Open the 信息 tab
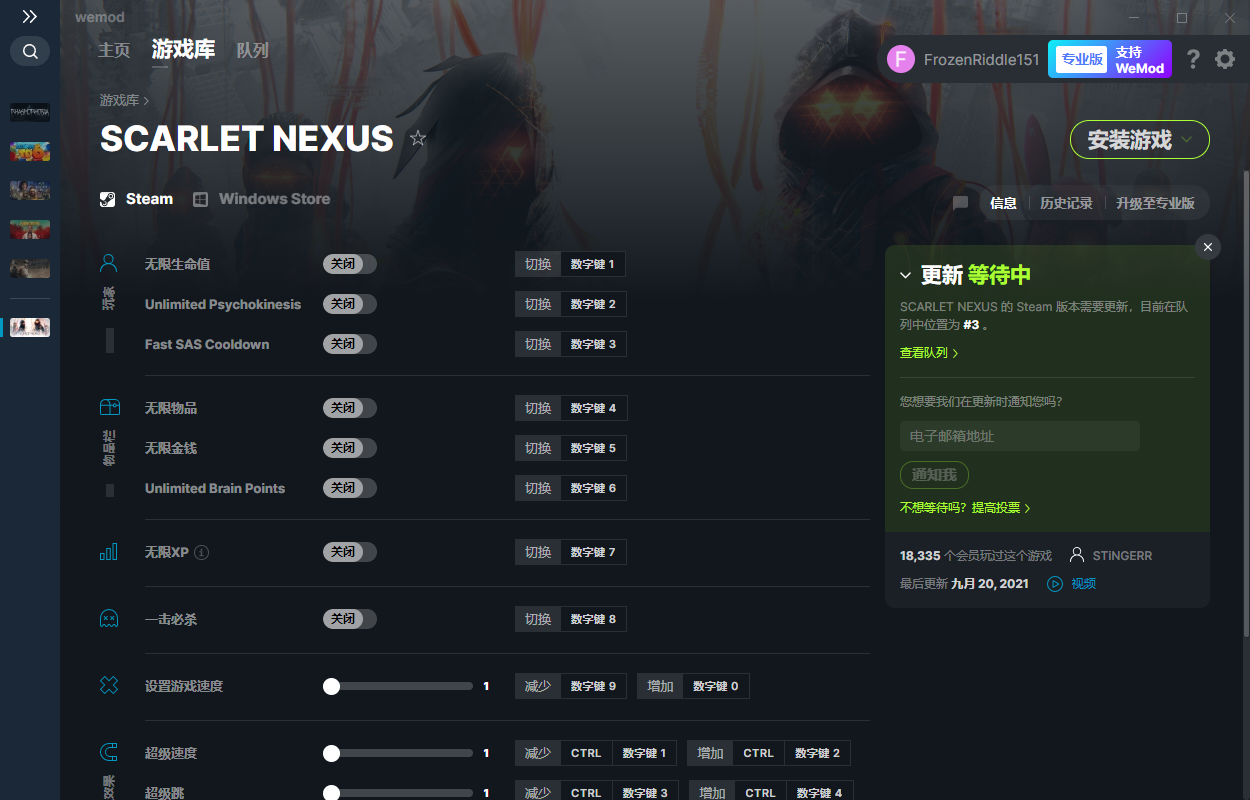 tap(1003, 203)
